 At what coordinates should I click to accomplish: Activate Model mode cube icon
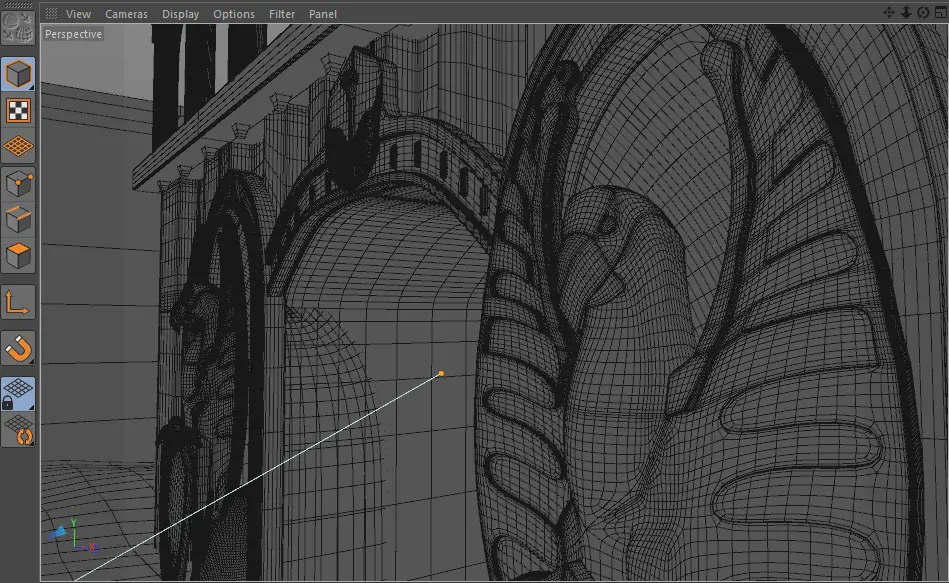18,74
